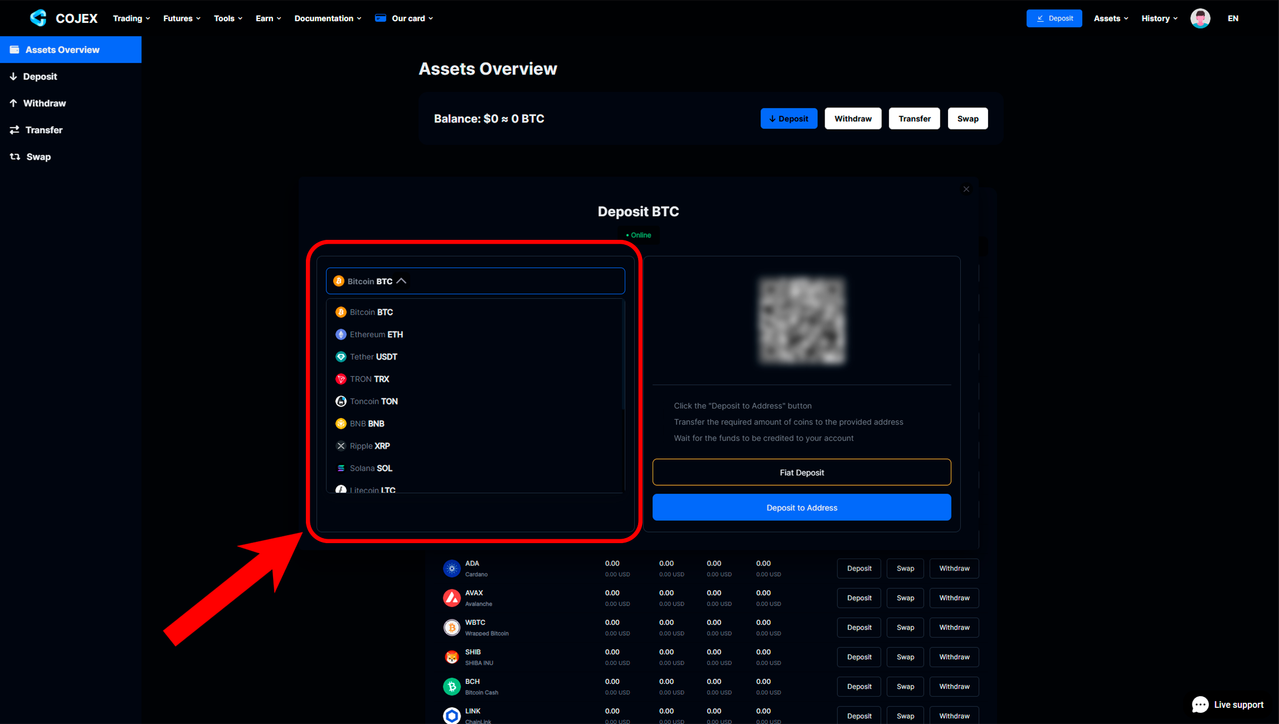The image size is (1279, 724).
Task: Choose Tether USDT from coin list
Action: tap(476, 357)
